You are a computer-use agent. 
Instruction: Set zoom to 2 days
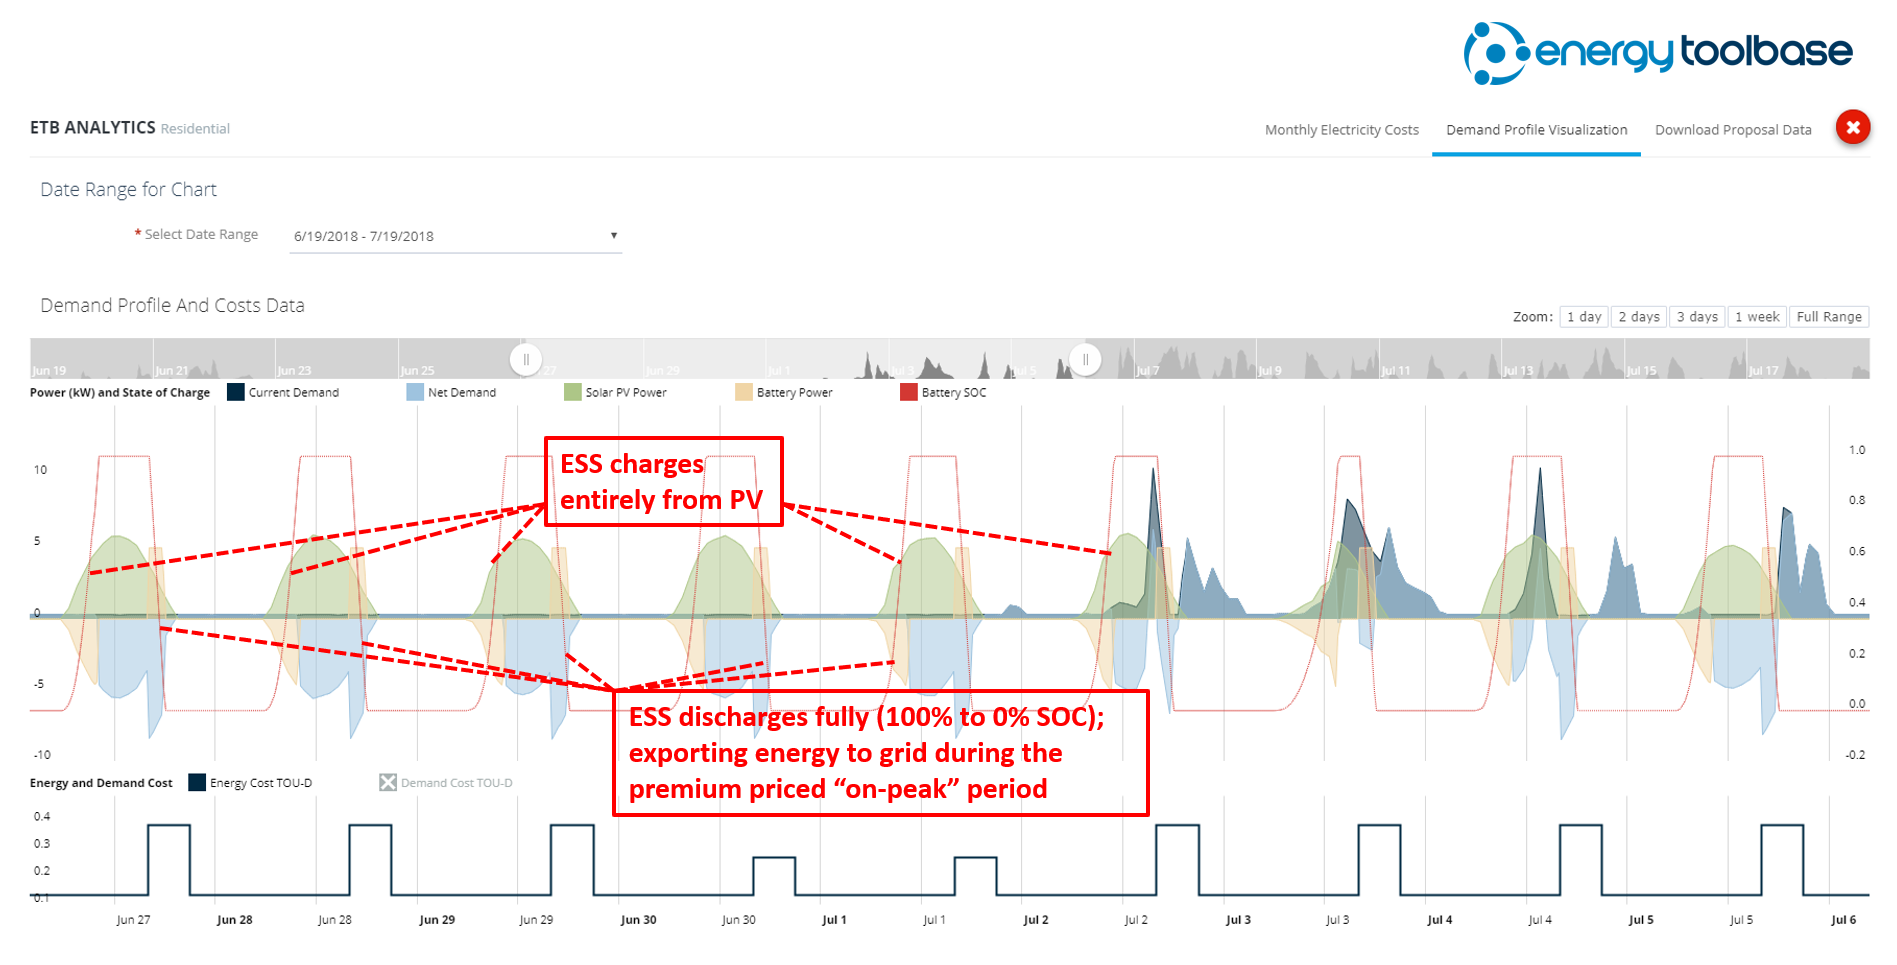(1639, 317)
